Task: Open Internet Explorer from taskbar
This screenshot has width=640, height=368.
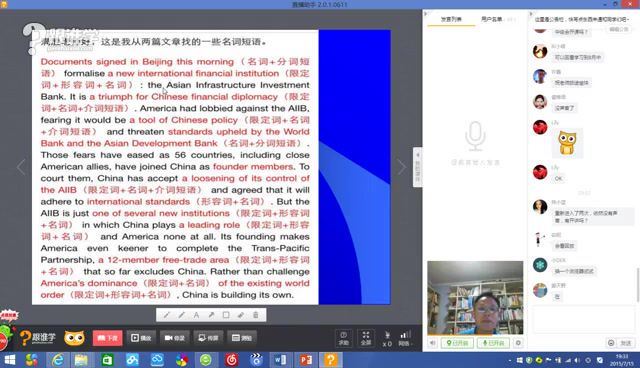Action: [58, 359]
